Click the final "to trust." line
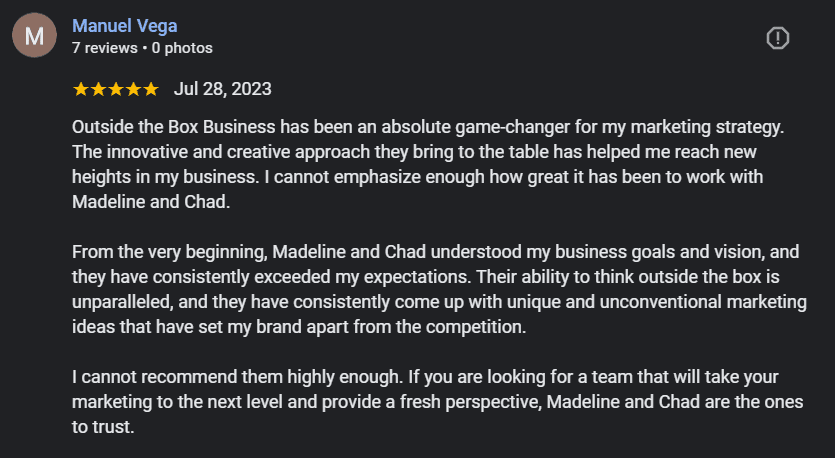The height and width of the screenshot is (458, 835). tap(103, 427)
